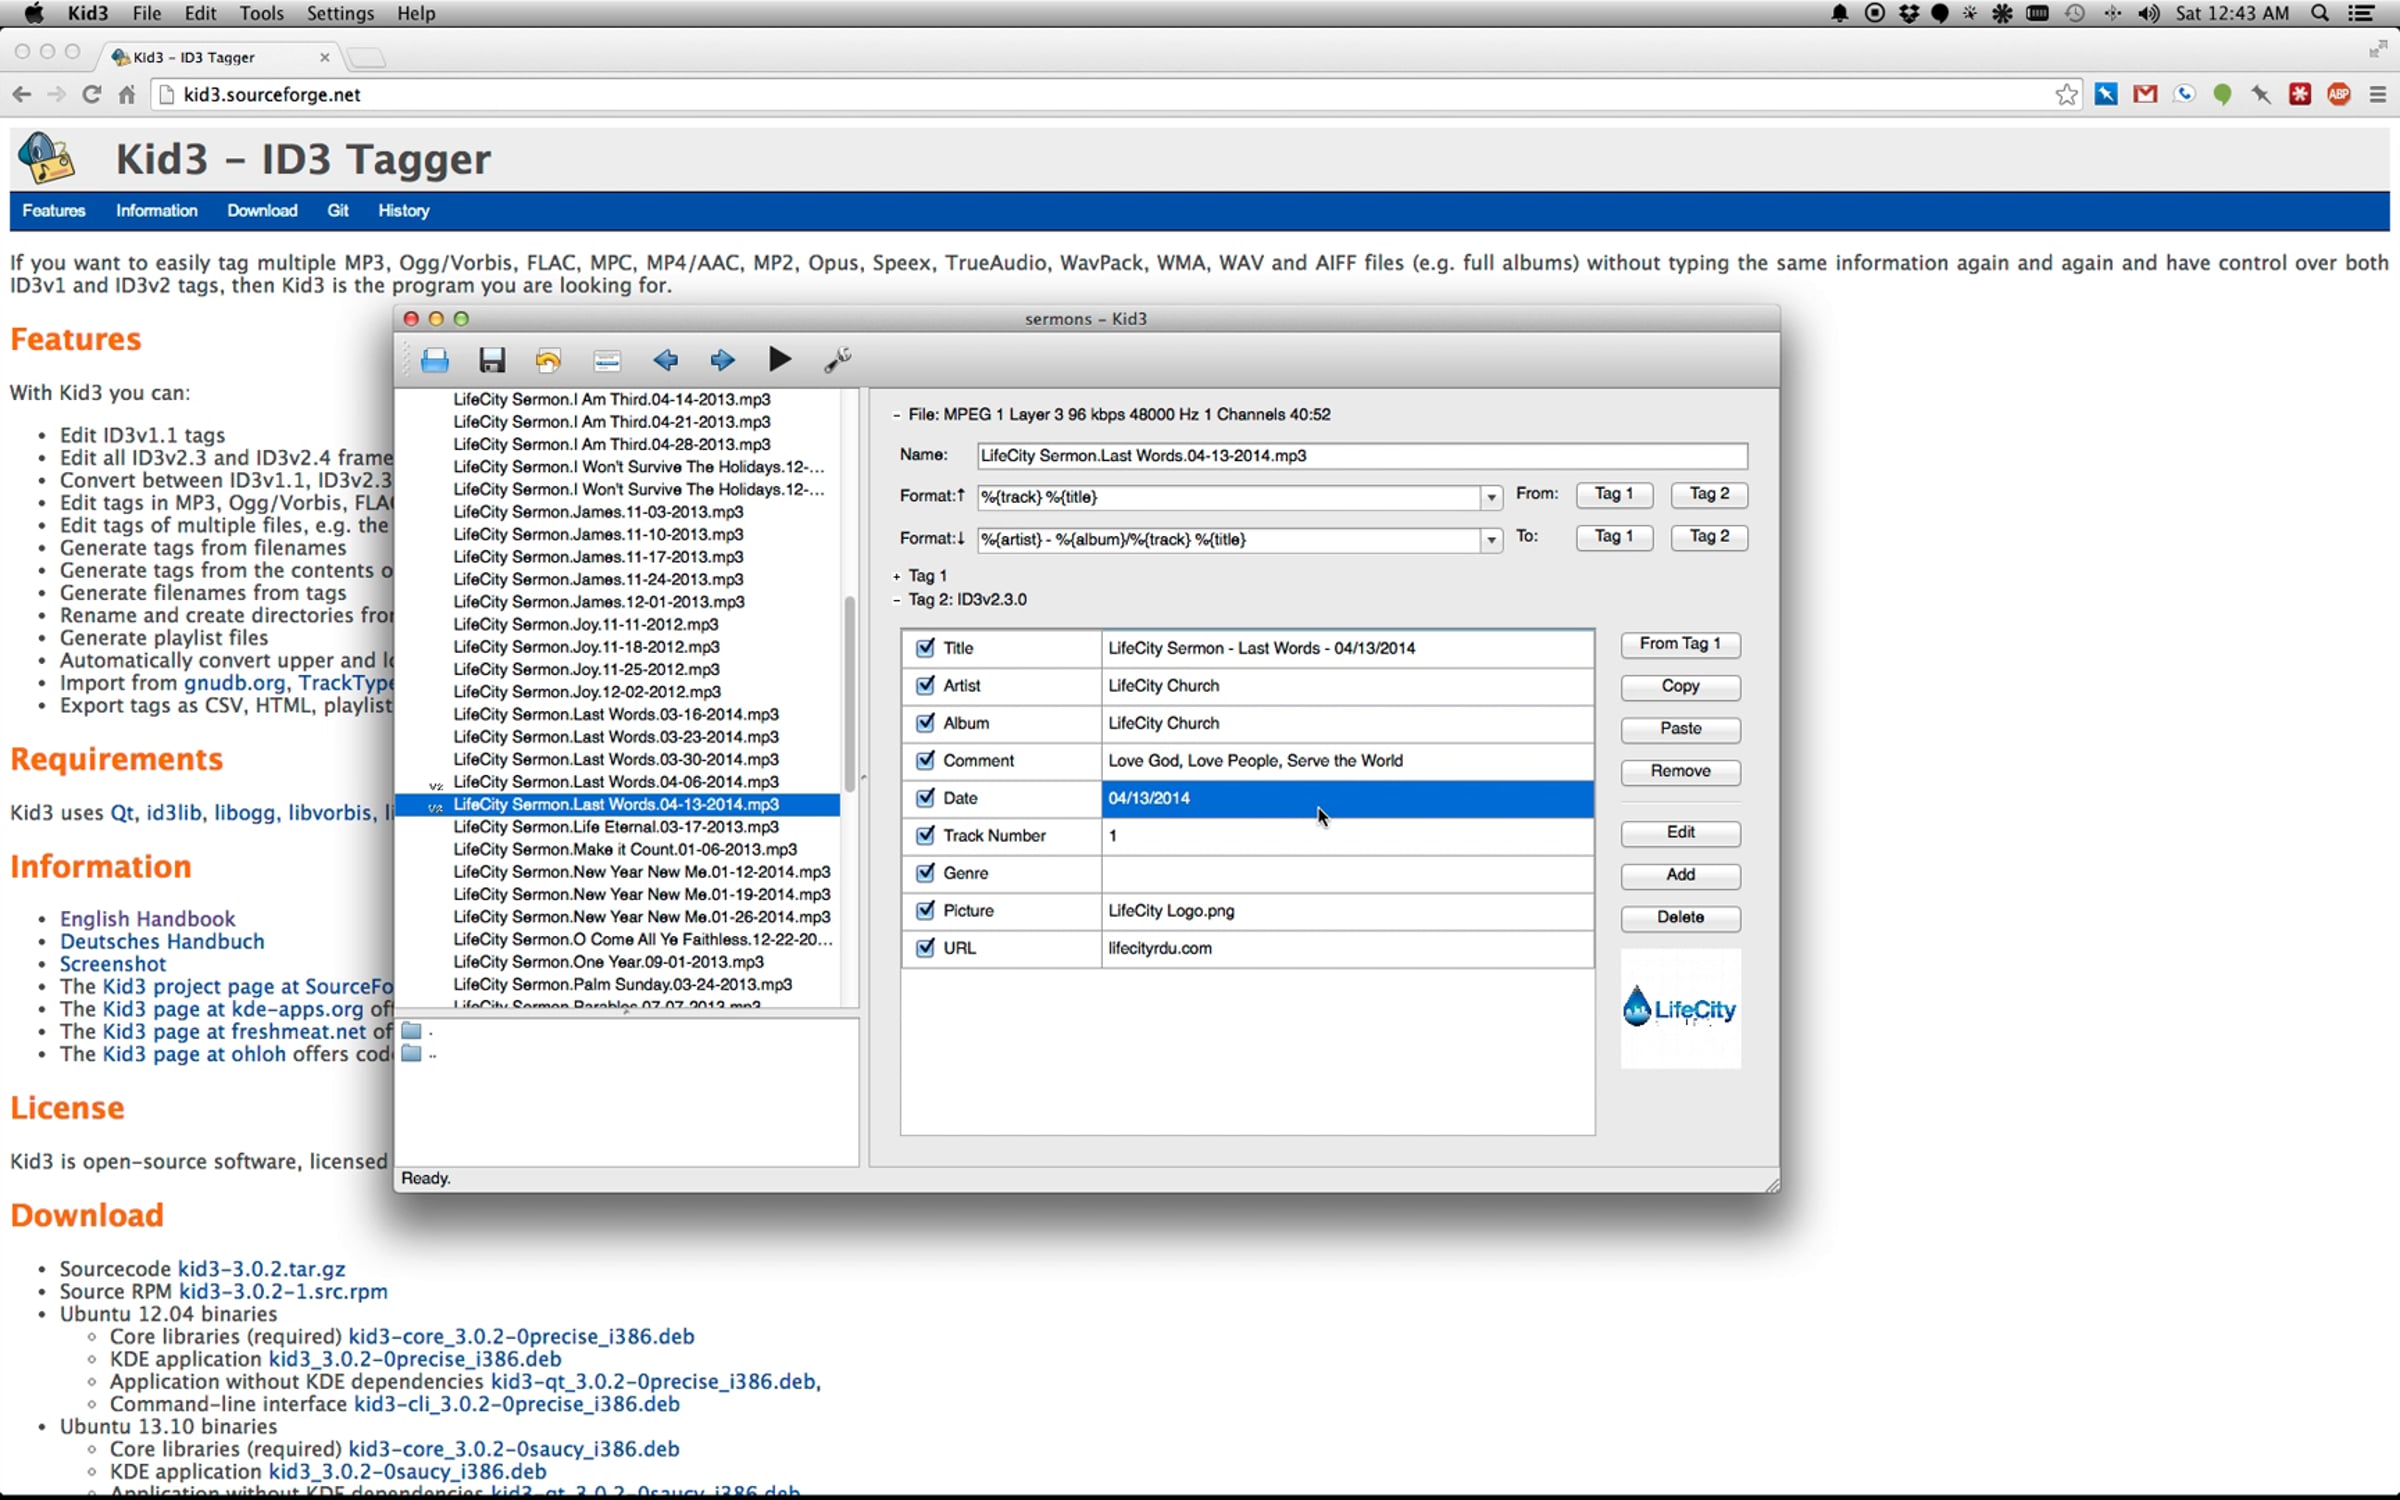The height and width of the screenshot is (1500, 2400).
Task: Click the browser reload icon
Action: click(91, 94)
